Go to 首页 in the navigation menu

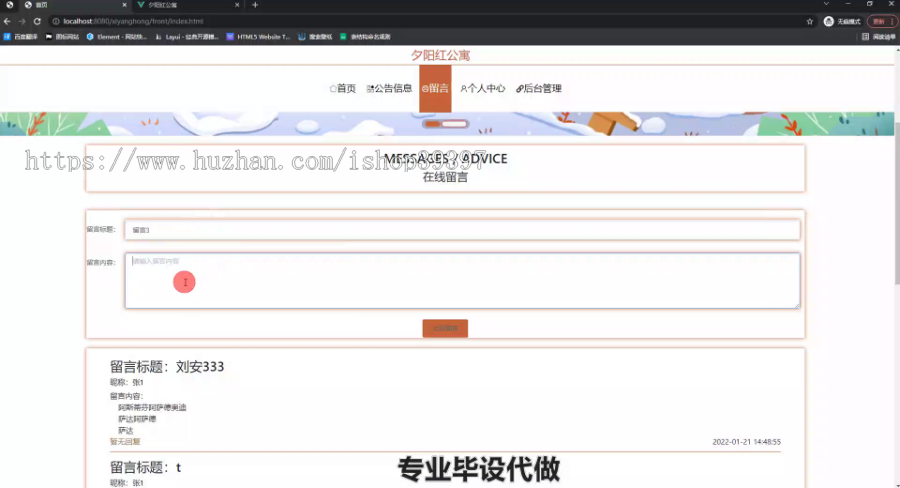[x=343, y=88]
